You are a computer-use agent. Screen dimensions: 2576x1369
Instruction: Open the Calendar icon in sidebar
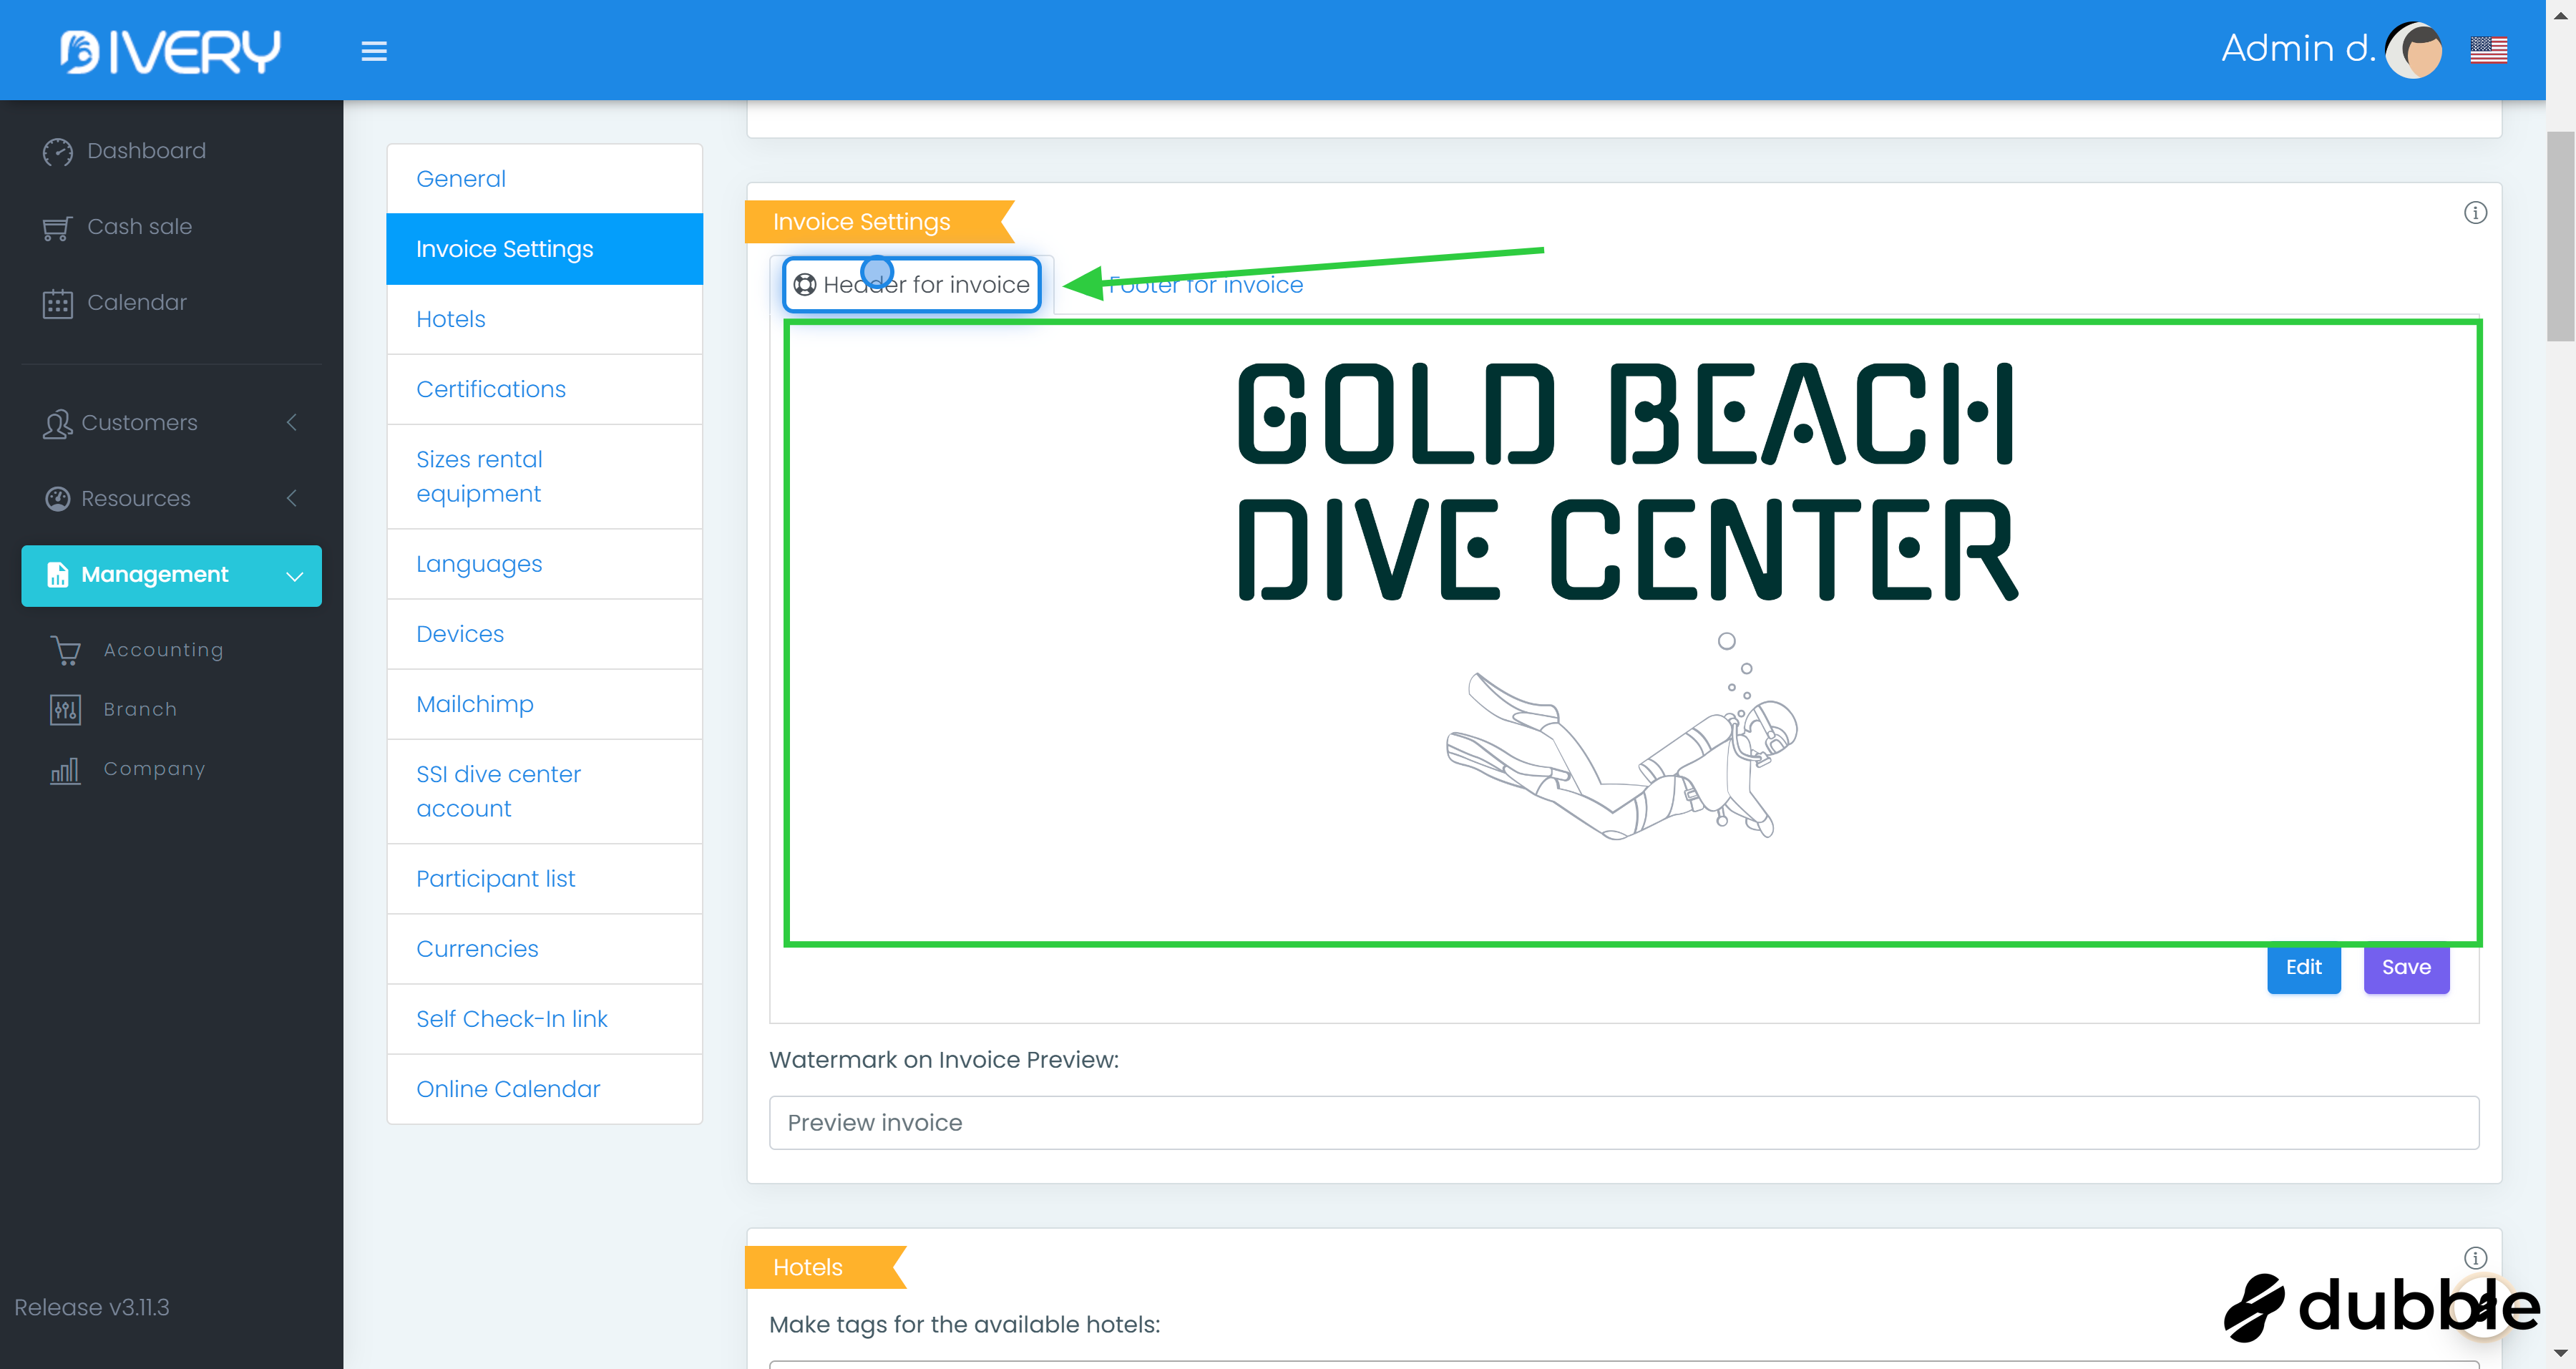(57, 304)
